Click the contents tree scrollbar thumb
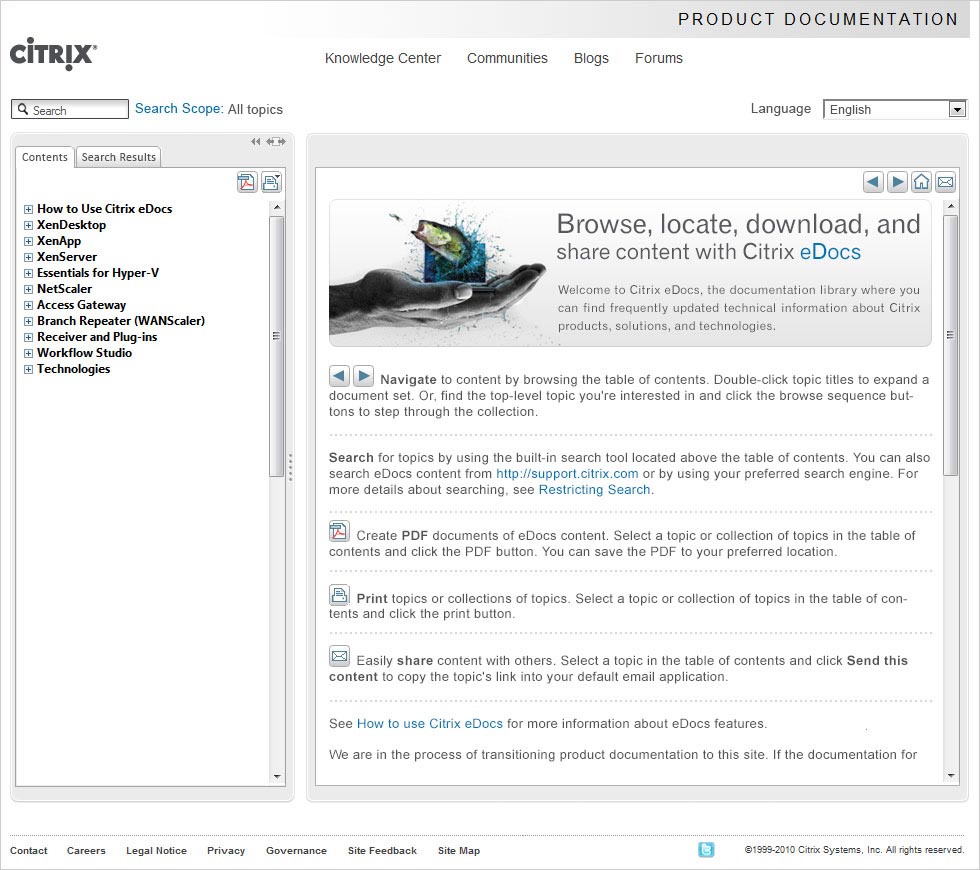This screenshot has width=980, height=870. (x=276, y=346)
